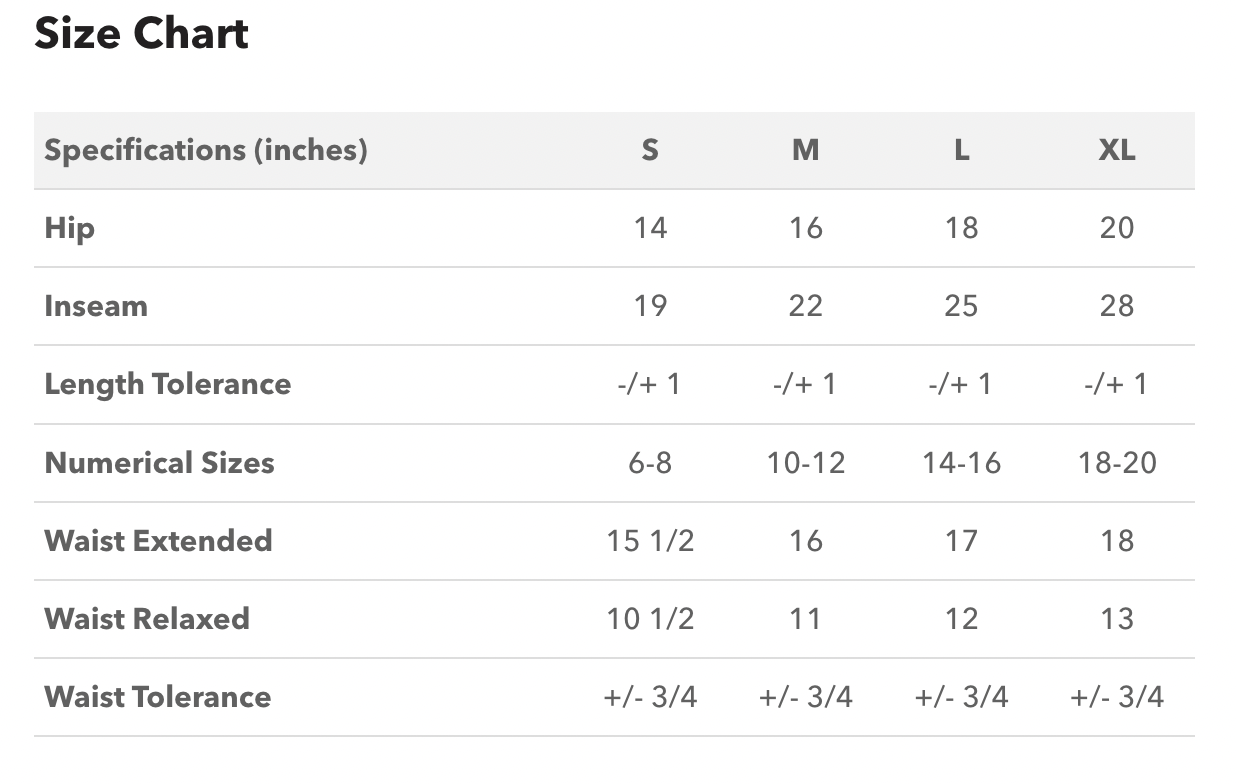Click the Waist Tolerance row label
The image size is (1236, 784).
(158, 697)
